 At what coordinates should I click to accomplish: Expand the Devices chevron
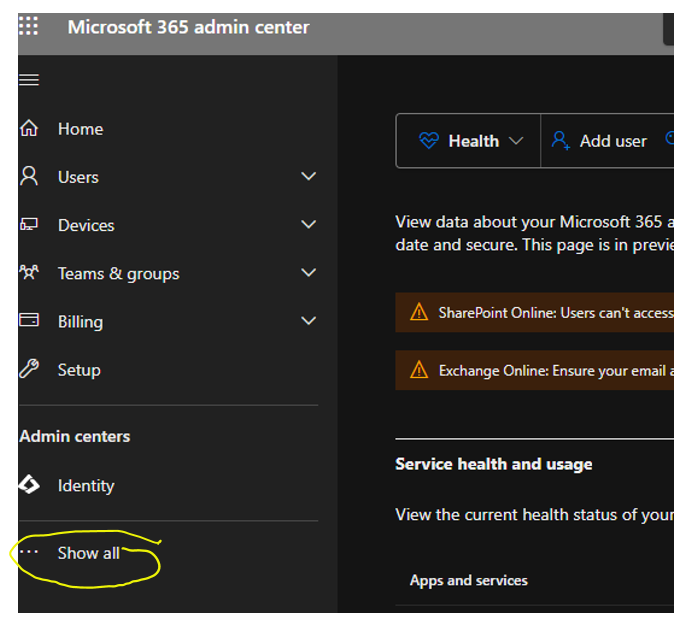[308, 224]
